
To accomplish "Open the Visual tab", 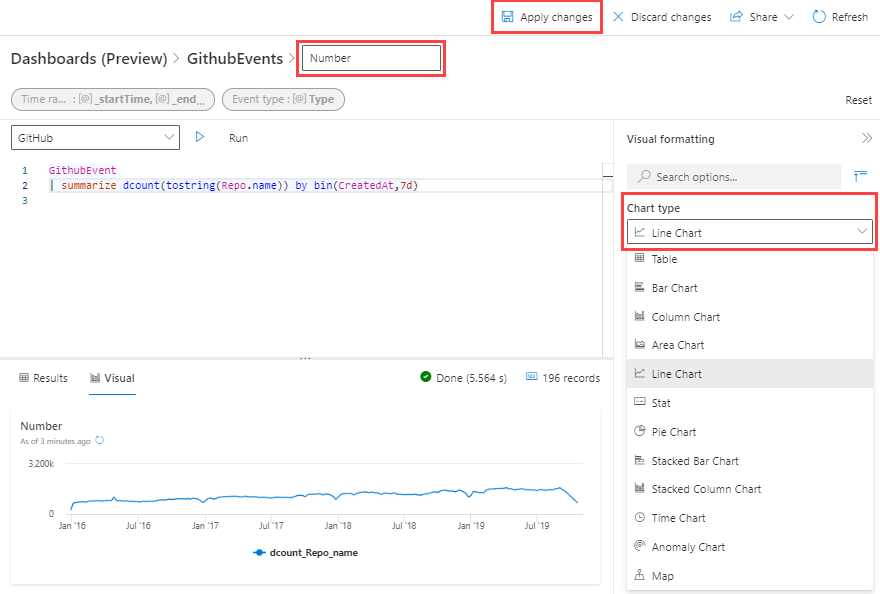I will click(112, 378).
